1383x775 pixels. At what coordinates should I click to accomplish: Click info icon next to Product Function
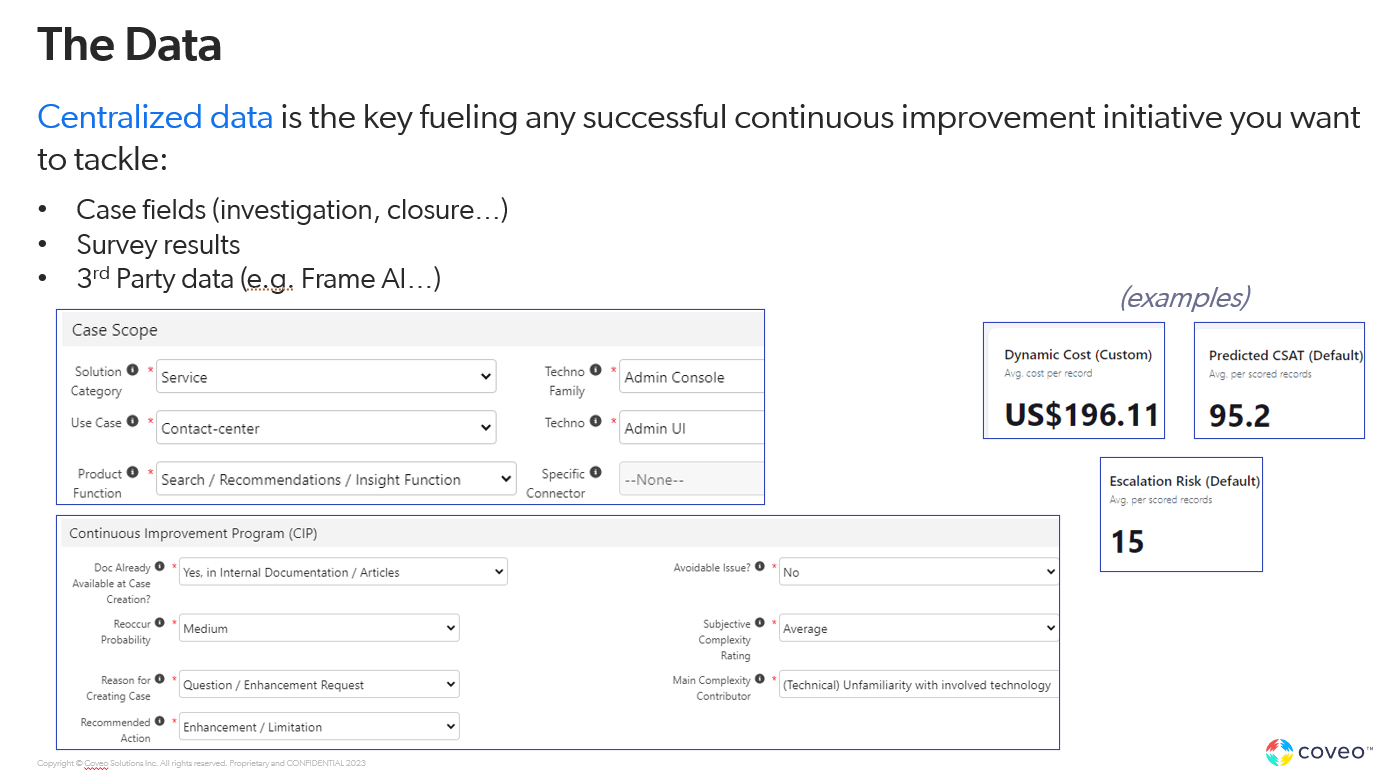pos(133,473)
